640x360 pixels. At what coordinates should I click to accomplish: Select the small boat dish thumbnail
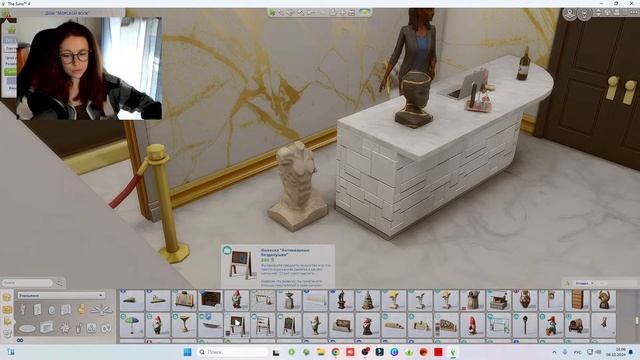click(210, 325)
